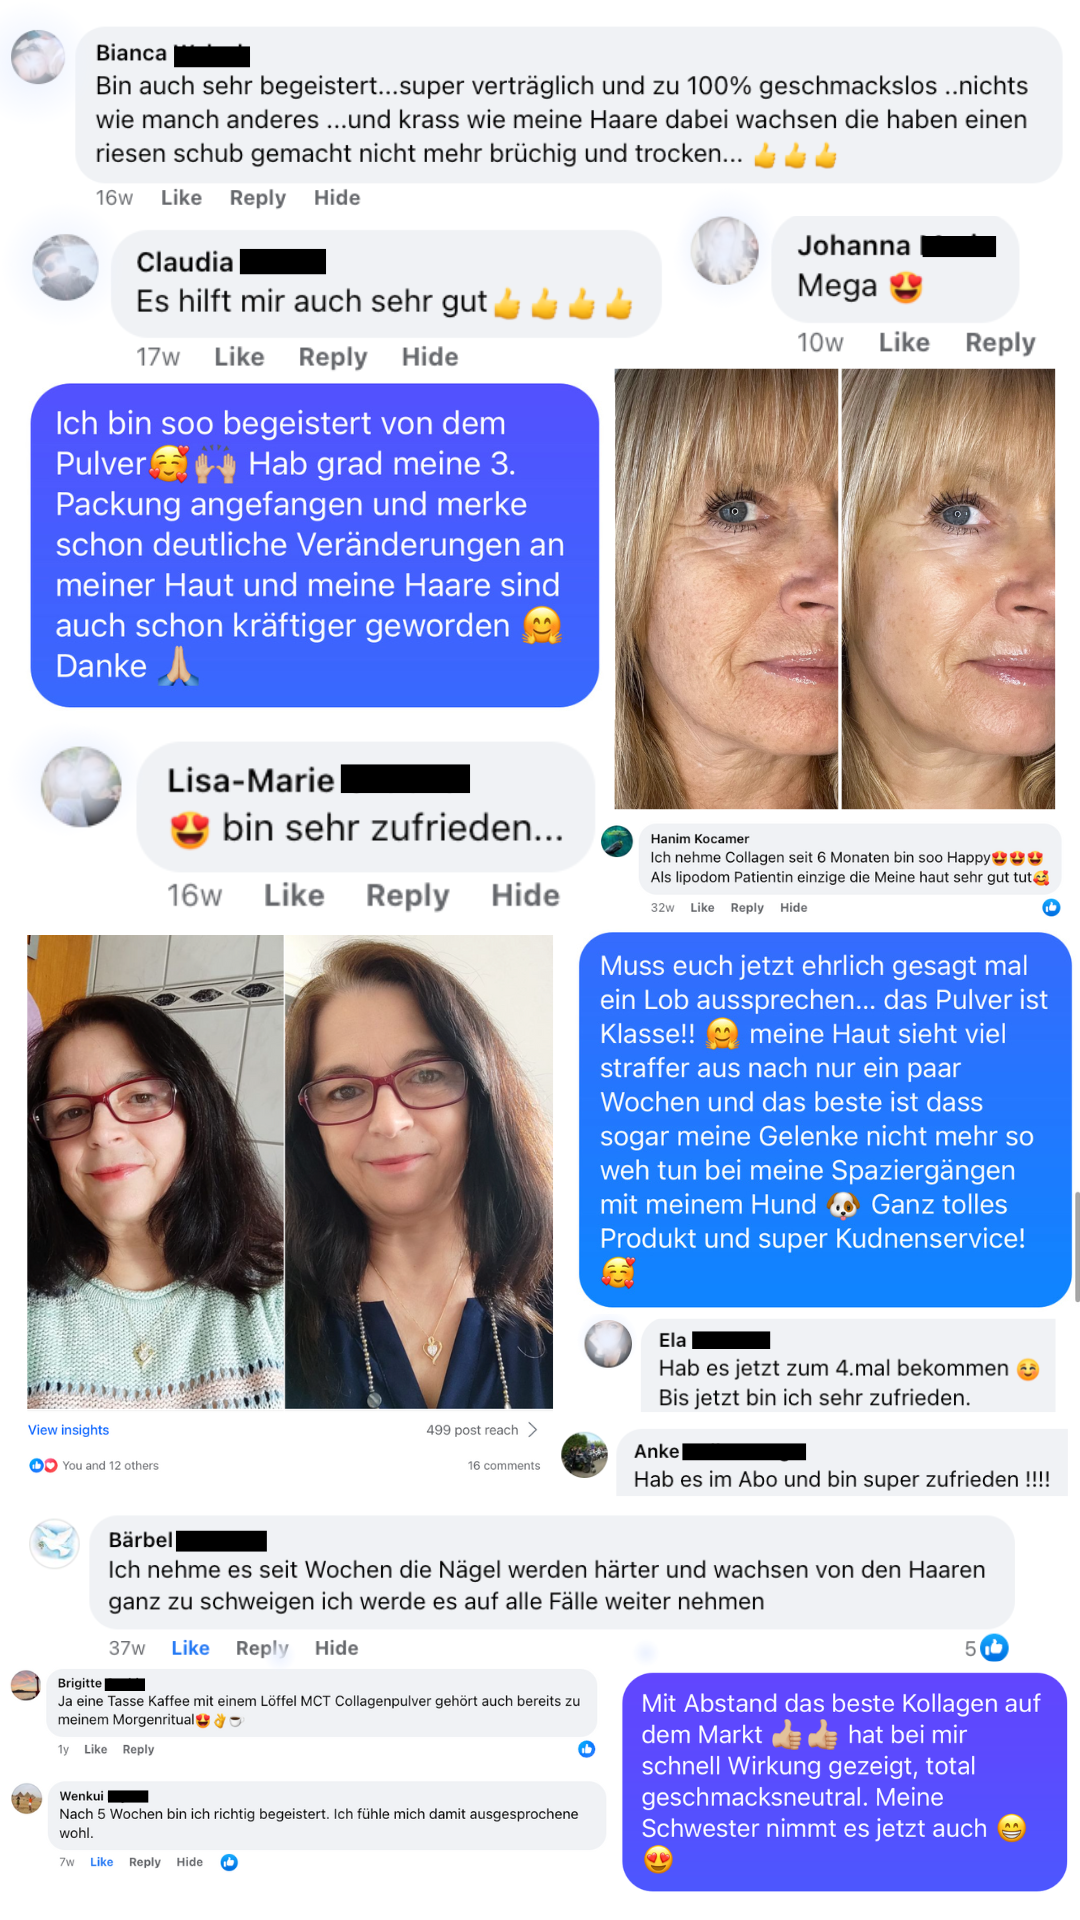
Task: Click the blue like reaction on Hanim's comment
Action: pos(1051,907)
